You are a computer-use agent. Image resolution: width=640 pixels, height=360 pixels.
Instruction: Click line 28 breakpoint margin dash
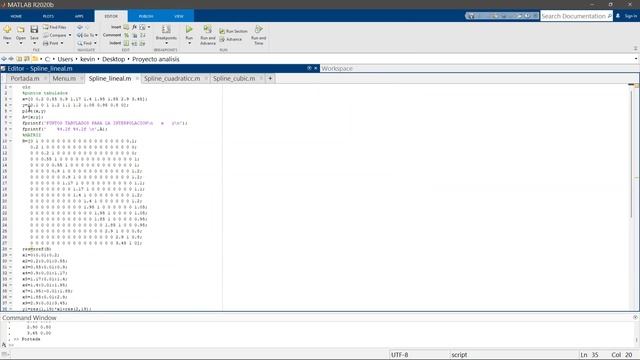coord(11,249)
